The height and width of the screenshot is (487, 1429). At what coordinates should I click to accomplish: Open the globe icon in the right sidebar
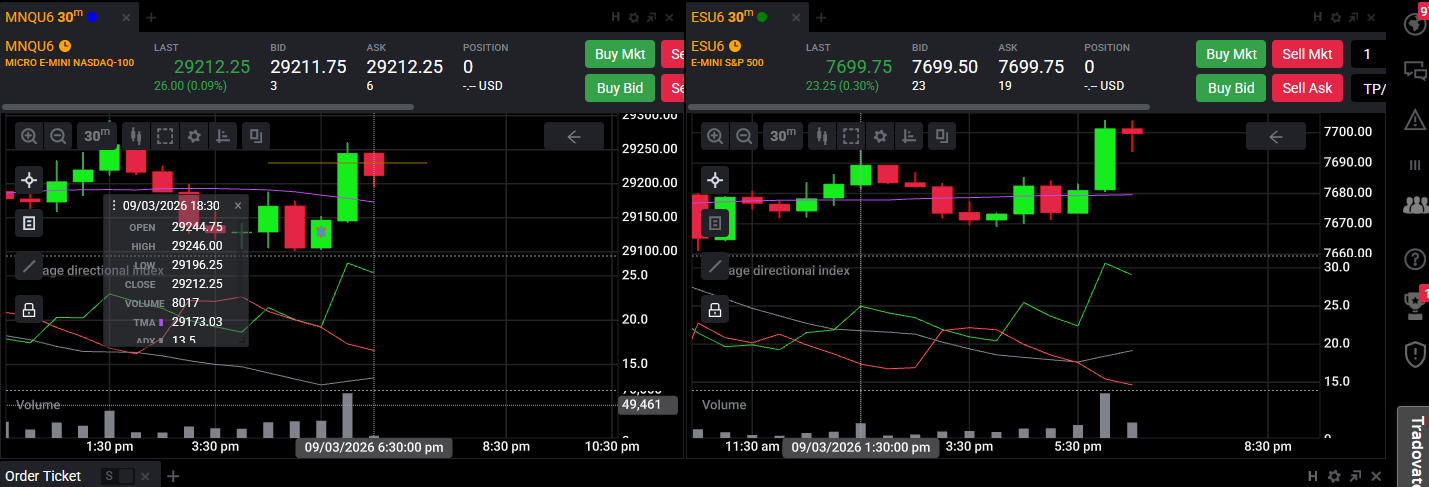(1415, 22)
